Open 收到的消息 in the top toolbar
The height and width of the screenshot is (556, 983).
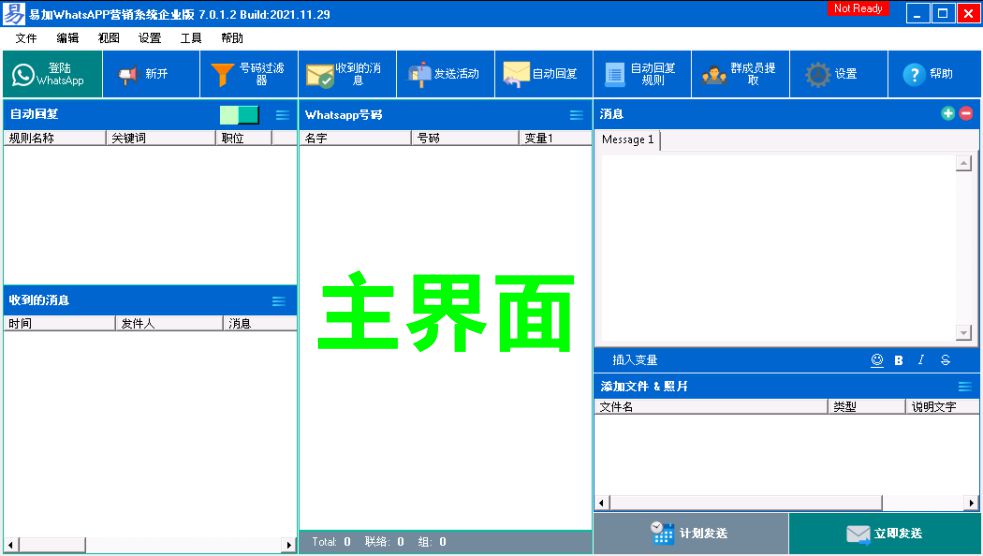click(x=348, y=74)
